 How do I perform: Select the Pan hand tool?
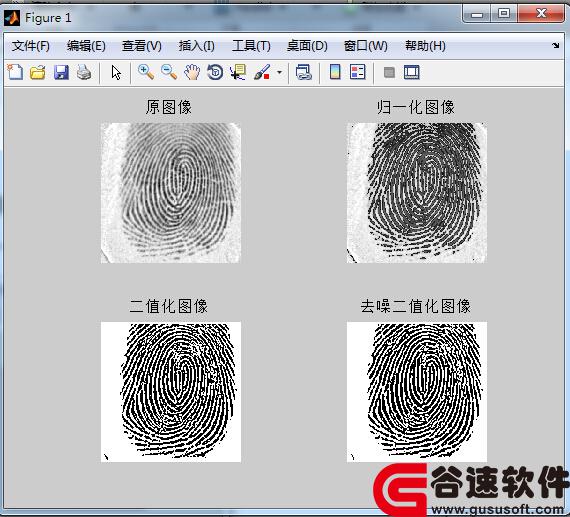click(192, 72)
